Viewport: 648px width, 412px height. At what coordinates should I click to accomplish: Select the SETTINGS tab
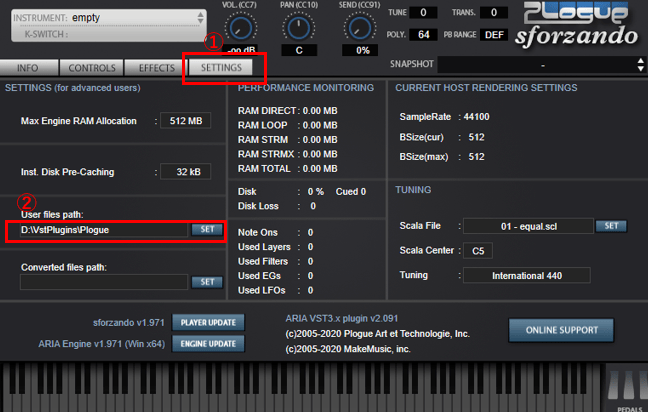pos(221,67)
